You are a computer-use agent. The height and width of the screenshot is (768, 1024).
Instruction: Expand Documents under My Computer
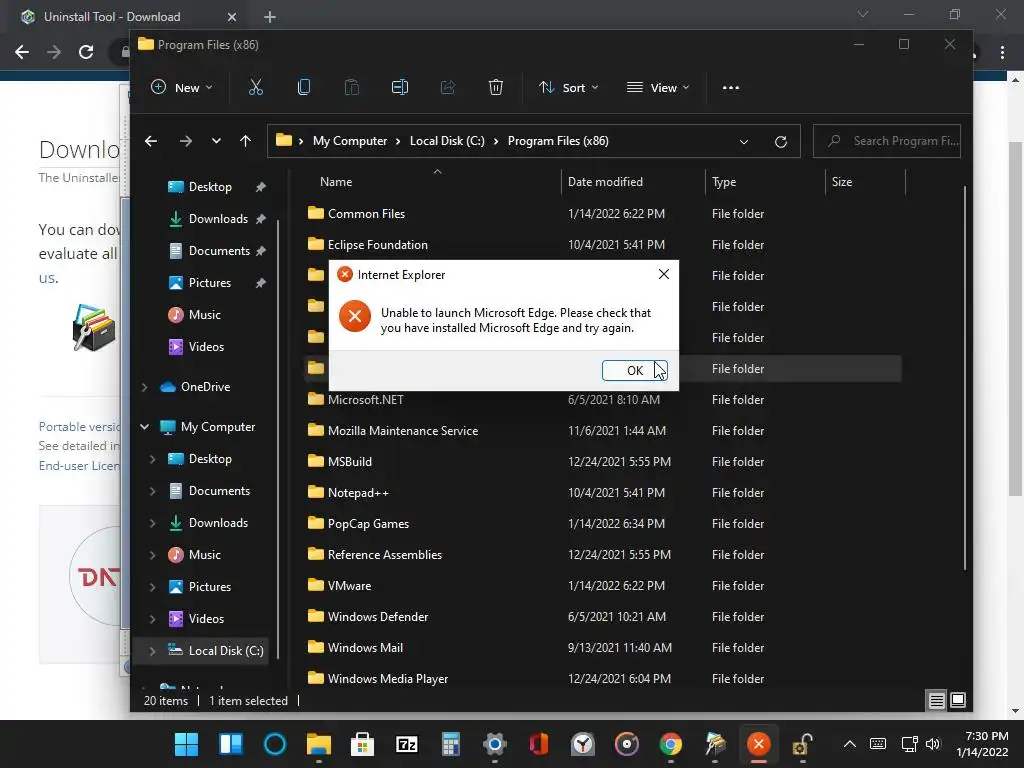click(152, 491)
